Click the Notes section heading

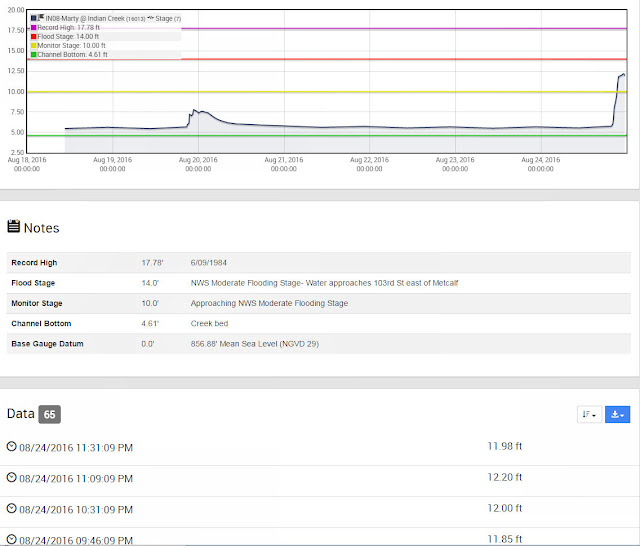point(41,228)
